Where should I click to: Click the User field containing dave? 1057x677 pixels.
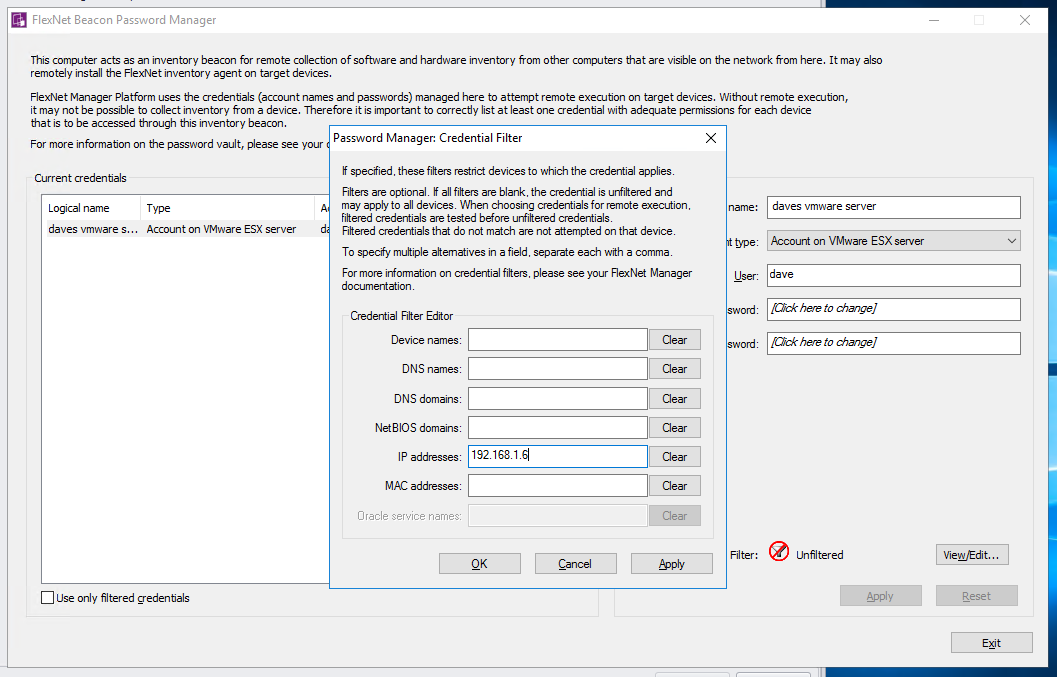click(x=893, y=275)
